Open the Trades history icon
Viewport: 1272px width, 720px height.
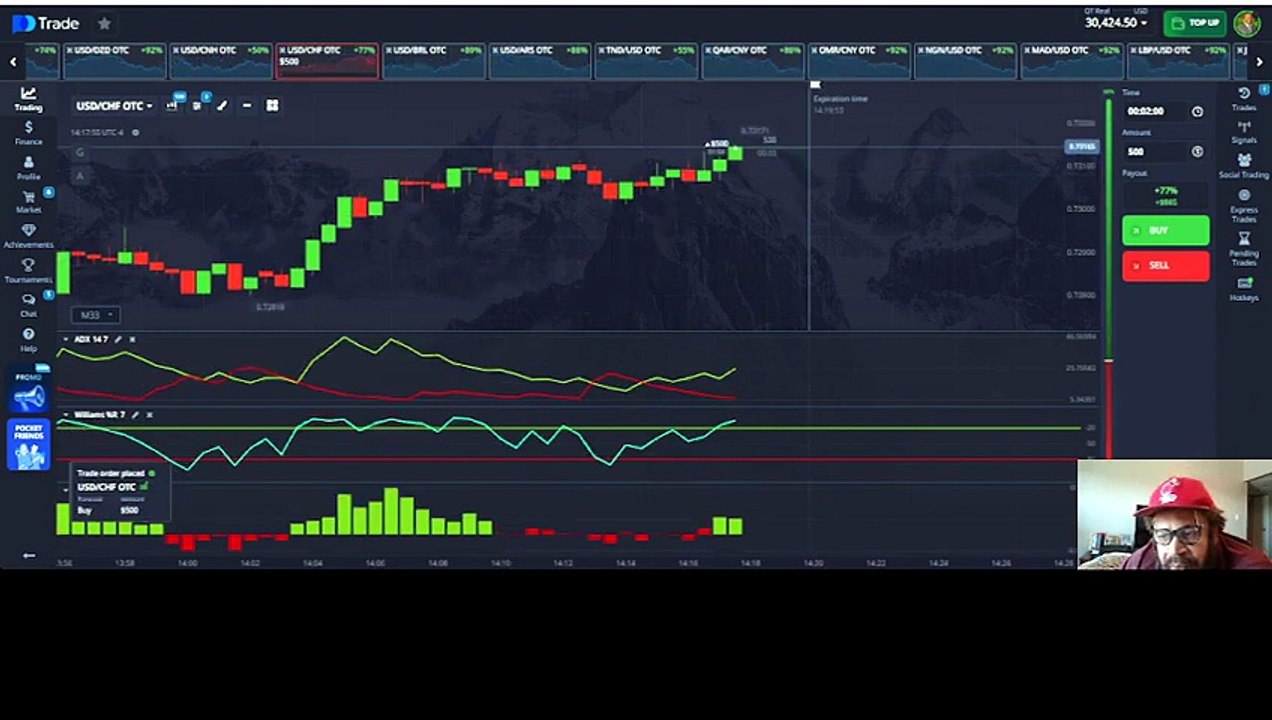pyautogui.click(x=1244, y=98)
